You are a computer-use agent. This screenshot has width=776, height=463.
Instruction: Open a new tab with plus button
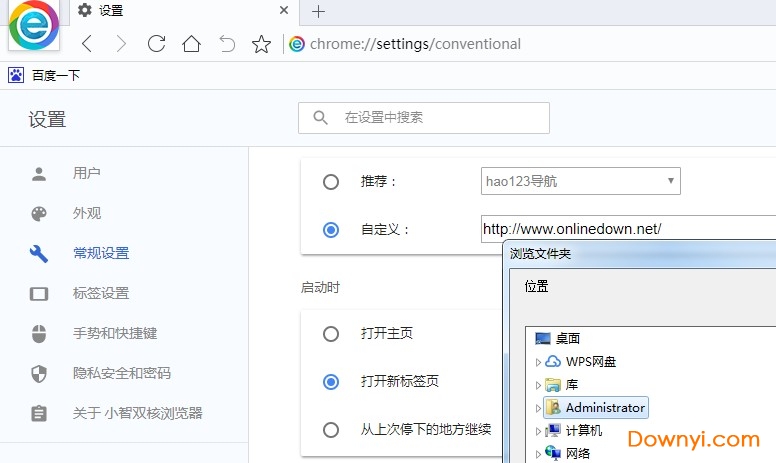coord(318,12)
